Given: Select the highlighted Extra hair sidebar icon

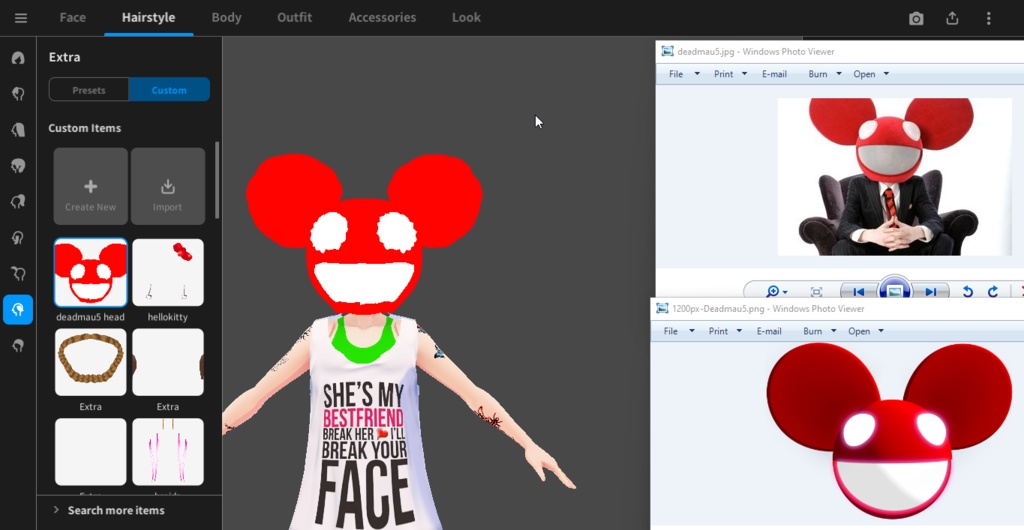Looking at the screenshot, I should [18, 309].
